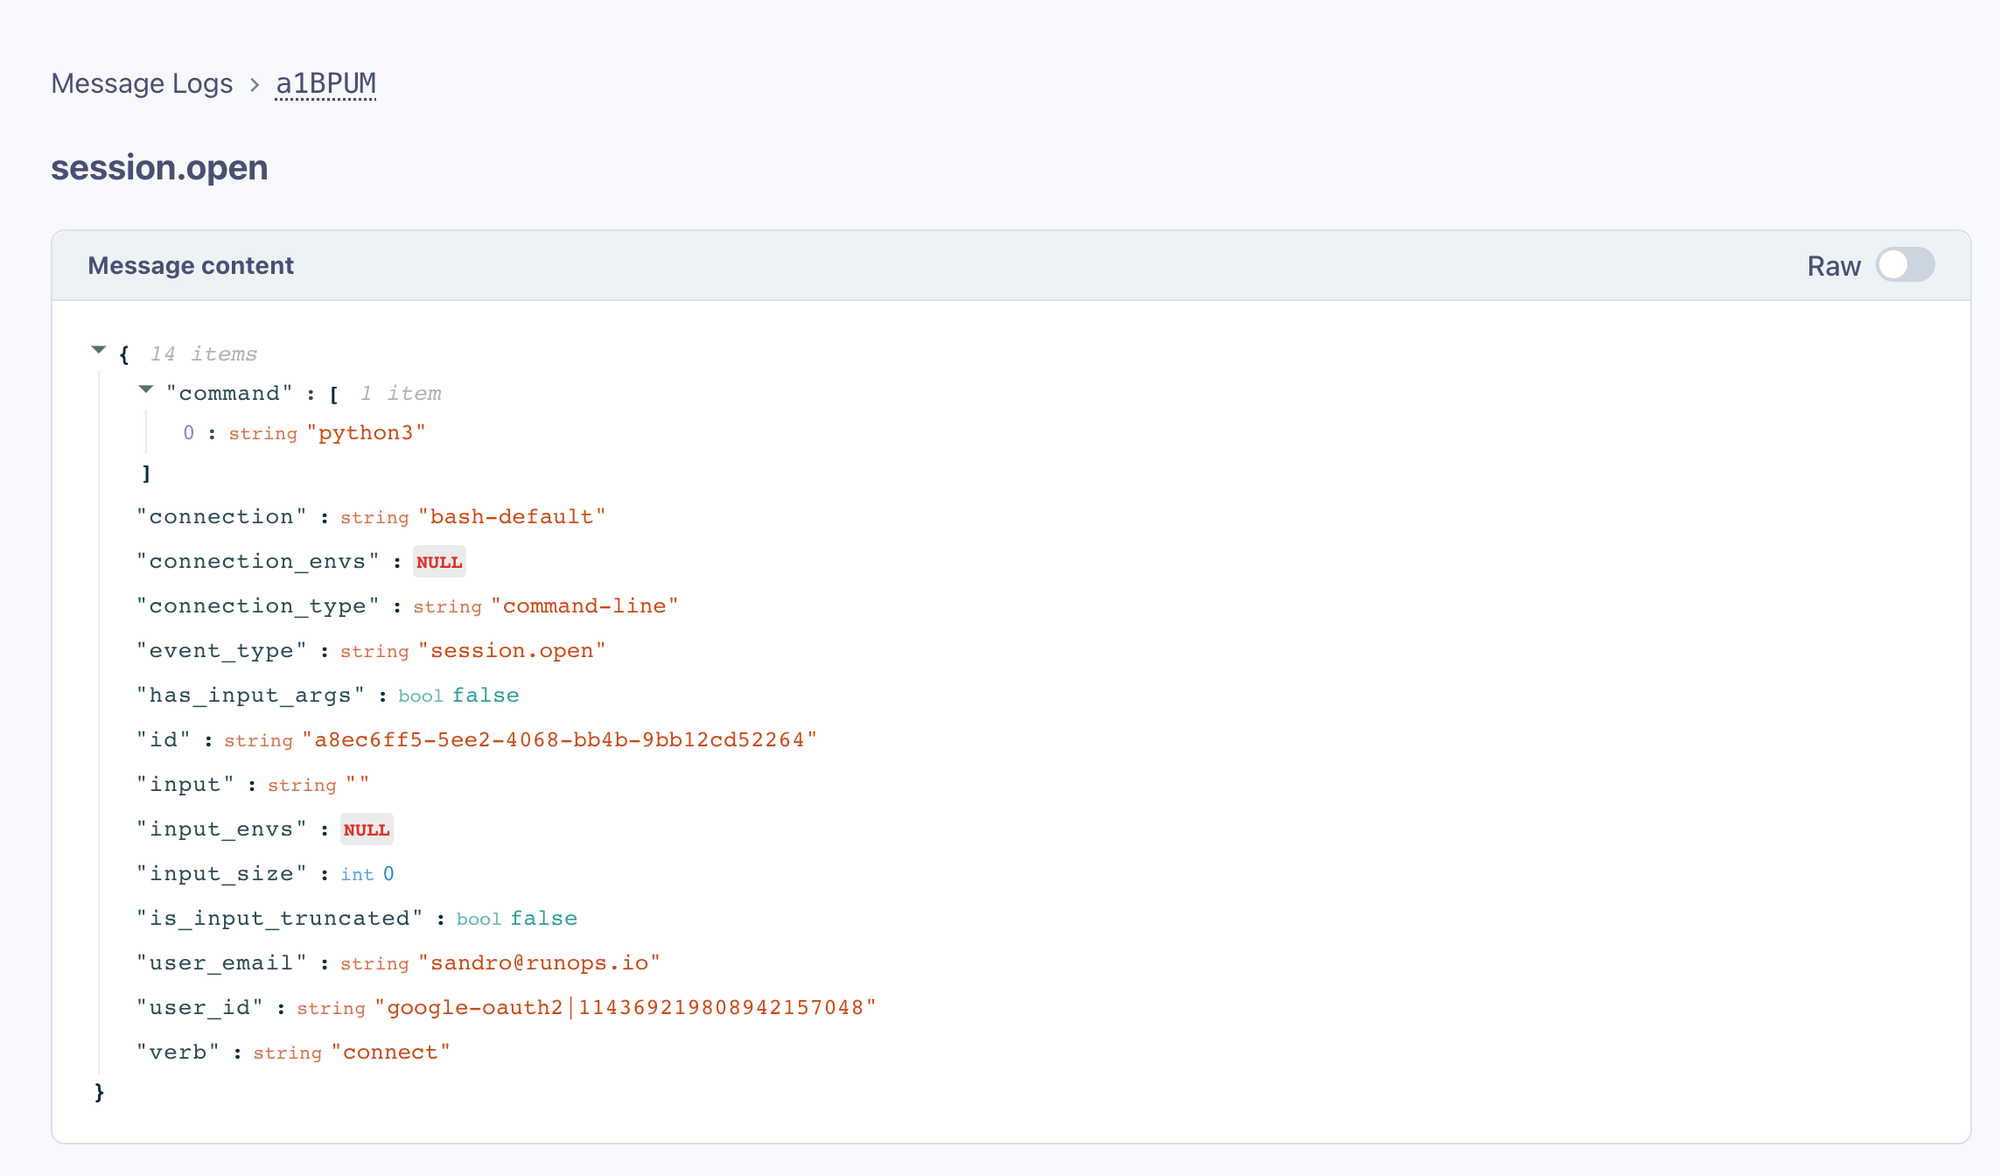Click the Message content panel header
The image size is (2000, 1176).
[191, 266]
